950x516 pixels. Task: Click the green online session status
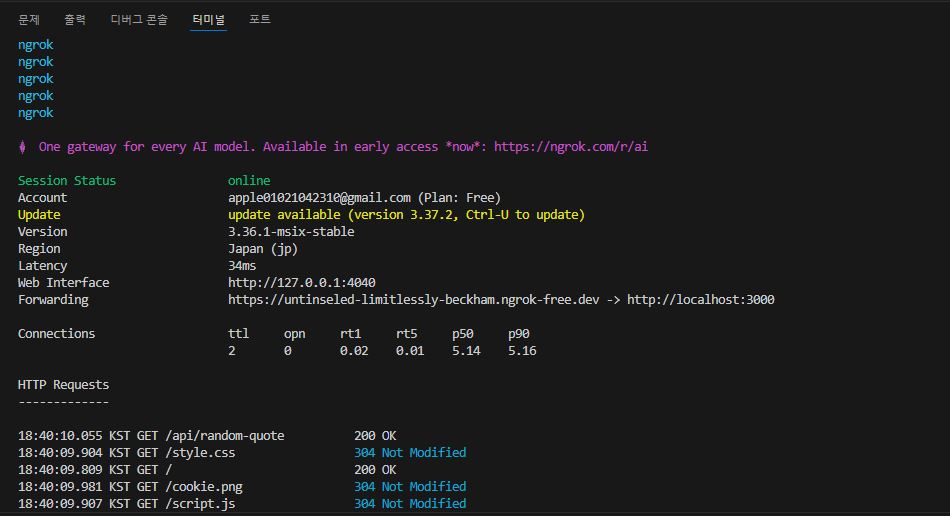pos(249,181)
